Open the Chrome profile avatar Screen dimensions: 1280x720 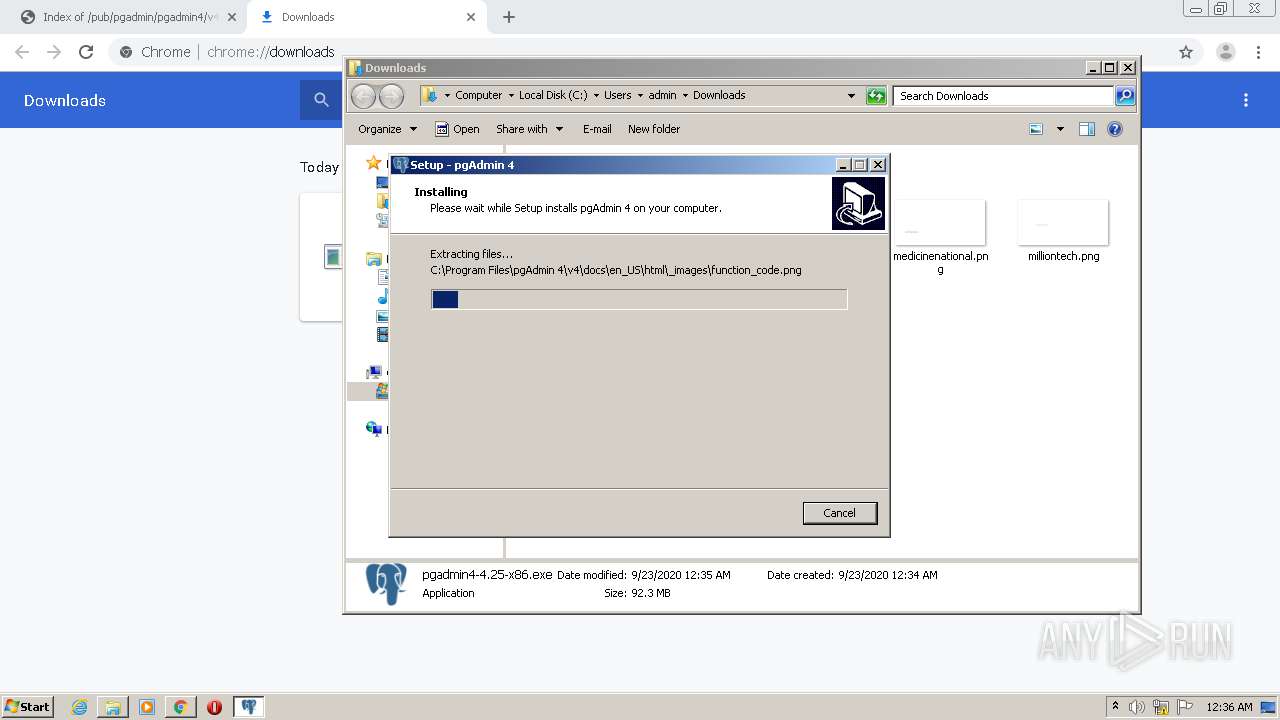1225,52
